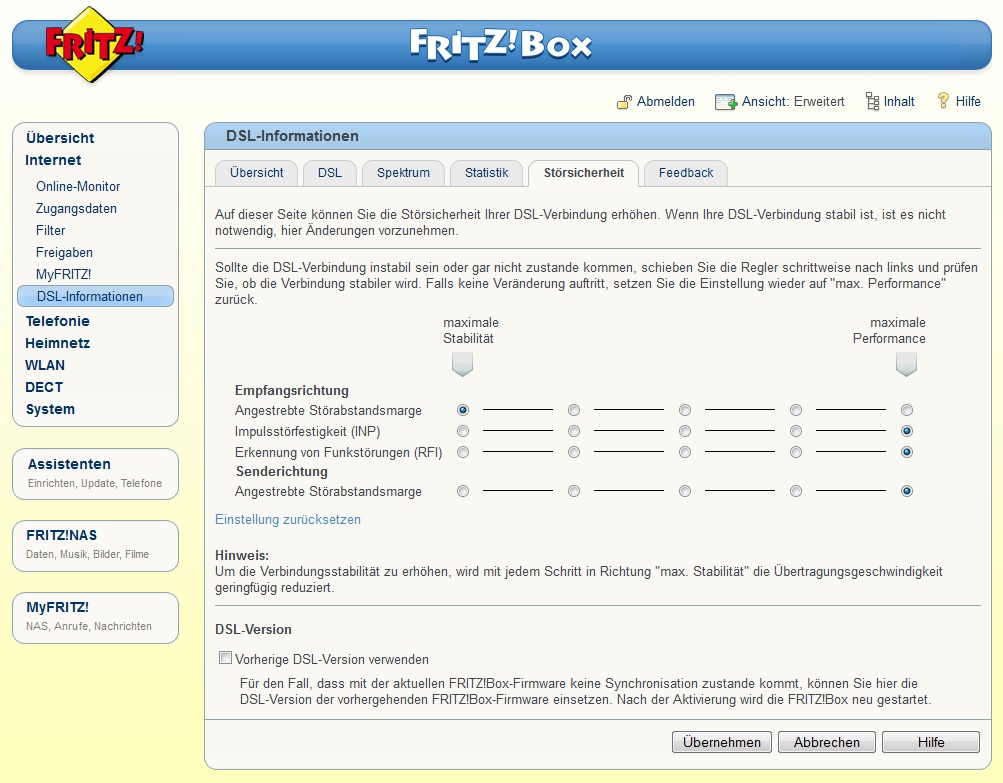1003x783 pixels.
Task: Select DSL-Informationen in sidebar
Action: 96,296
